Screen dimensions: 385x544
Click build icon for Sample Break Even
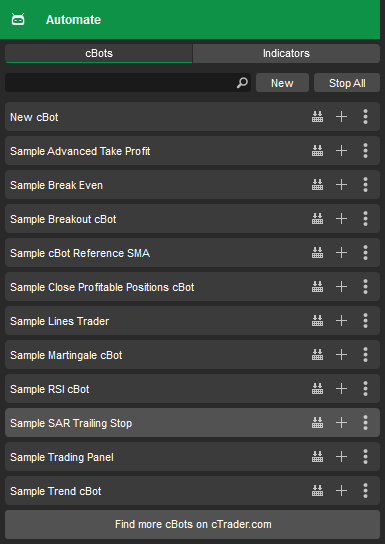(317, 185)
